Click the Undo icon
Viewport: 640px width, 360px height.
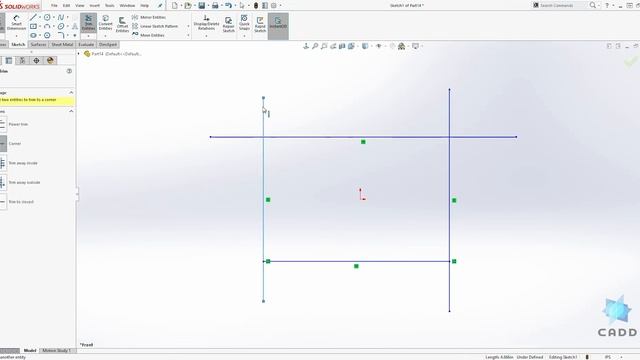click(x=229, y=5)
